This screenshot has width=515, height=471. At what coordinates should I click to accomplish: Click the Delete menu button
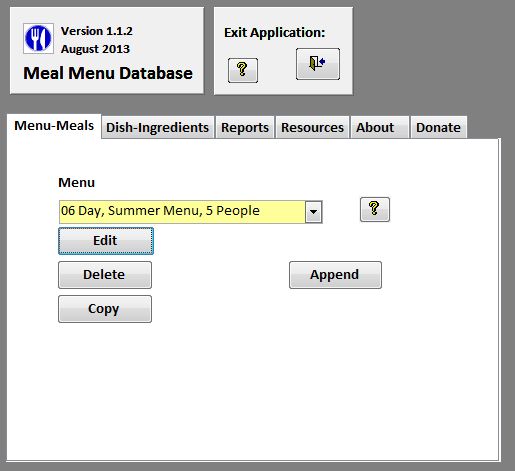pyautogui.click(x=105, y=275)
